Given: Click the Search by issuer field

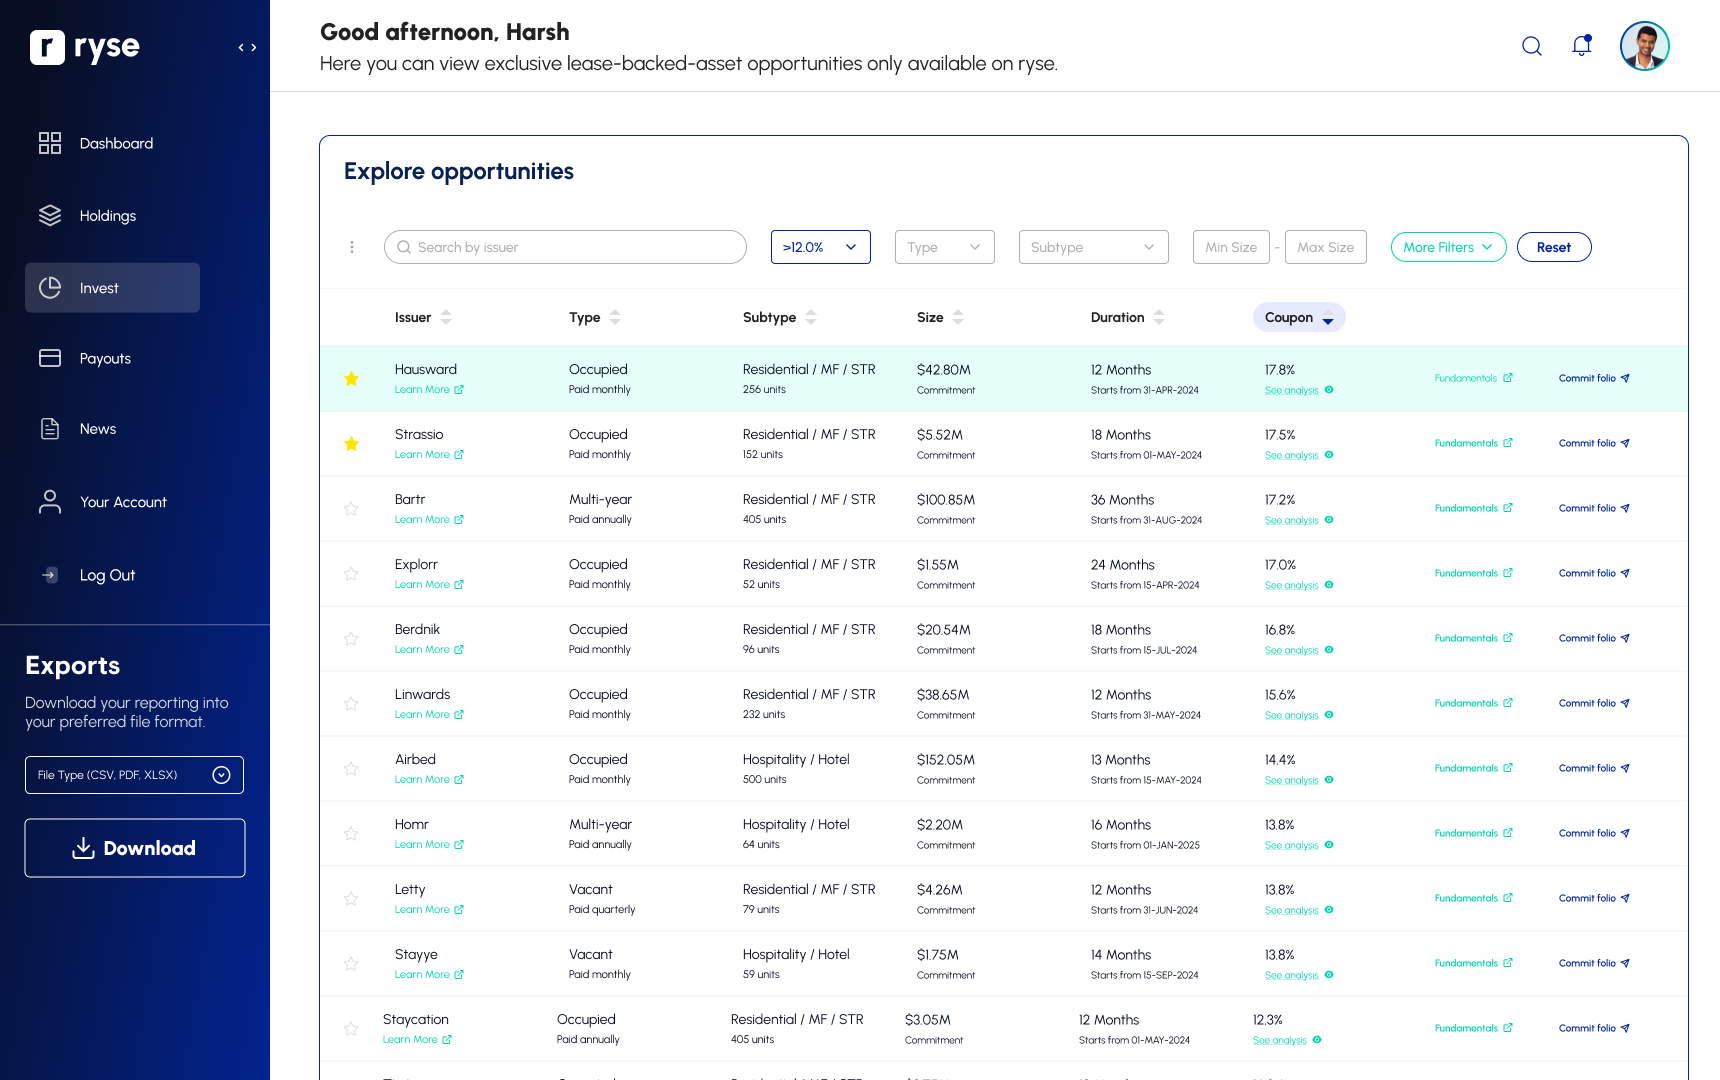Looking at the screenshot, I should coord(565,247).
